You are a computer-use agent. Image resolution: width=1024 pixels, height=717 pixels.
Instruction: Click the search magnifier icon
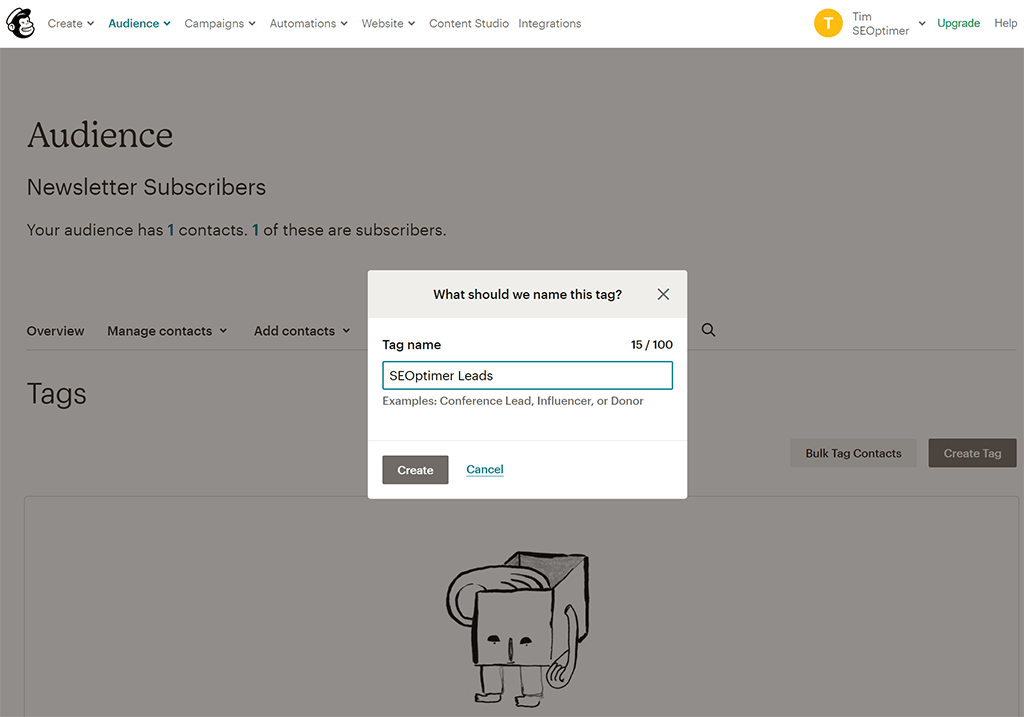point(708,330)
